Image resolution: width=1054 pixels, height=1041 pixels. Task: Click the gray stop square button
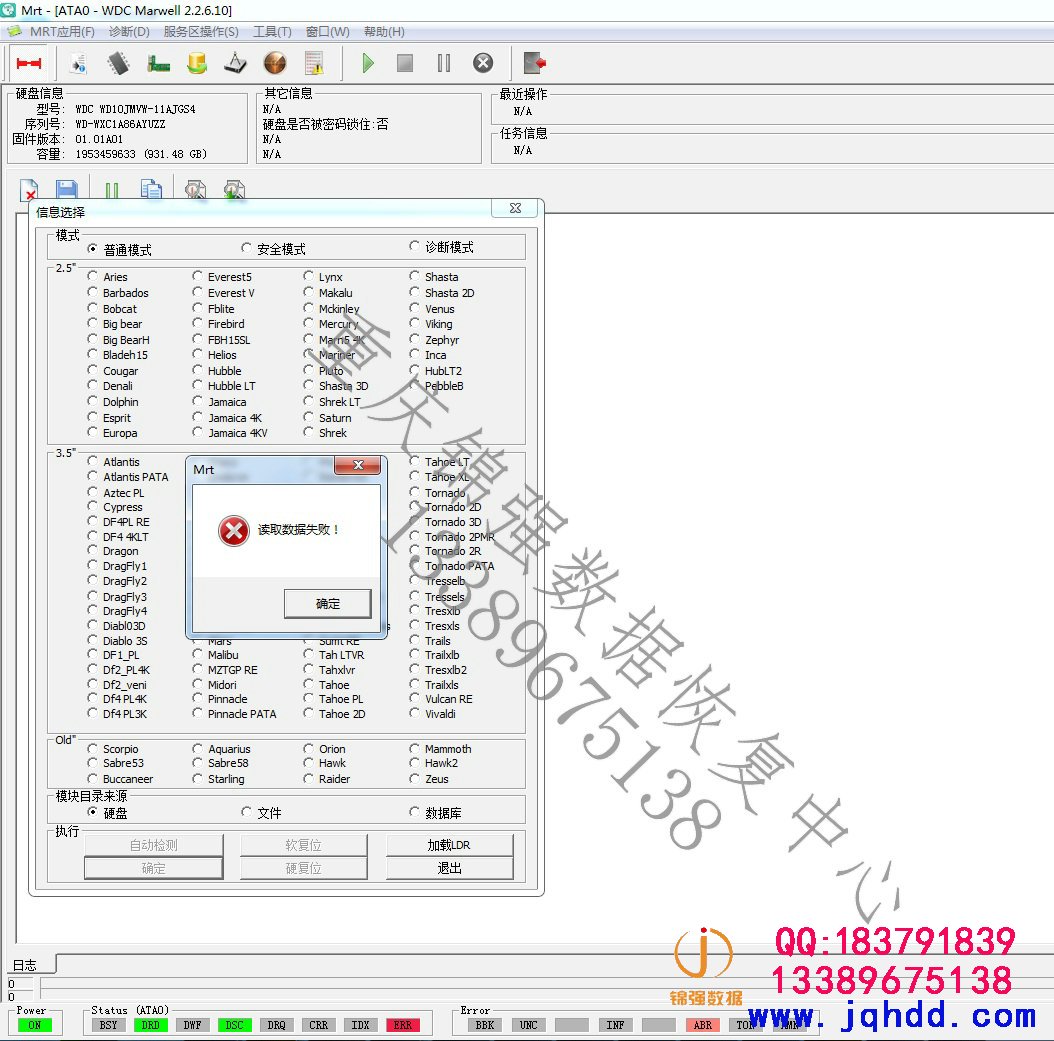coord(405,63)
